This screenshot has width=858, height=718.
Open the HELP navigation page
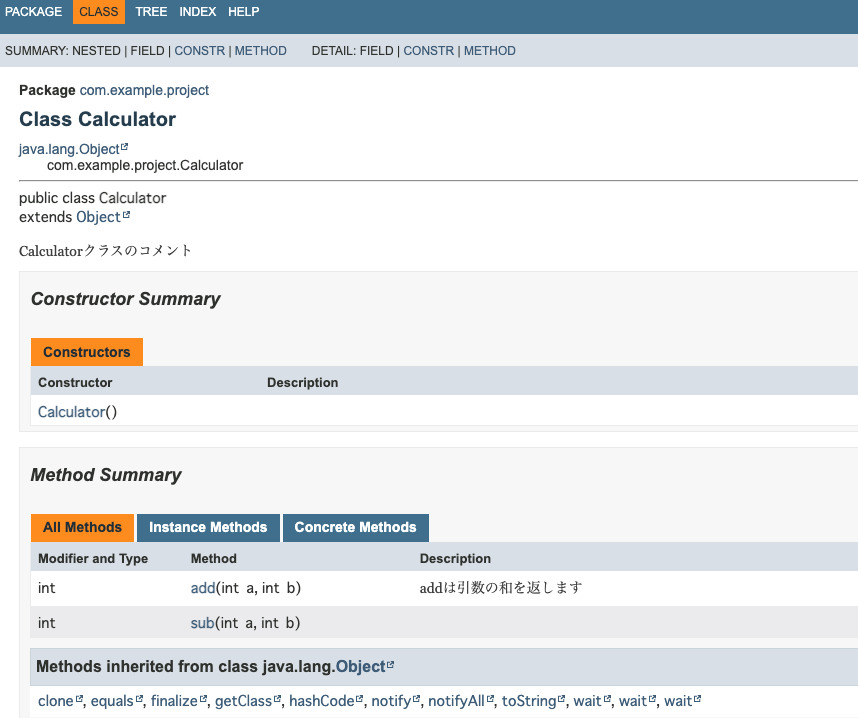(x=243, y=11)
